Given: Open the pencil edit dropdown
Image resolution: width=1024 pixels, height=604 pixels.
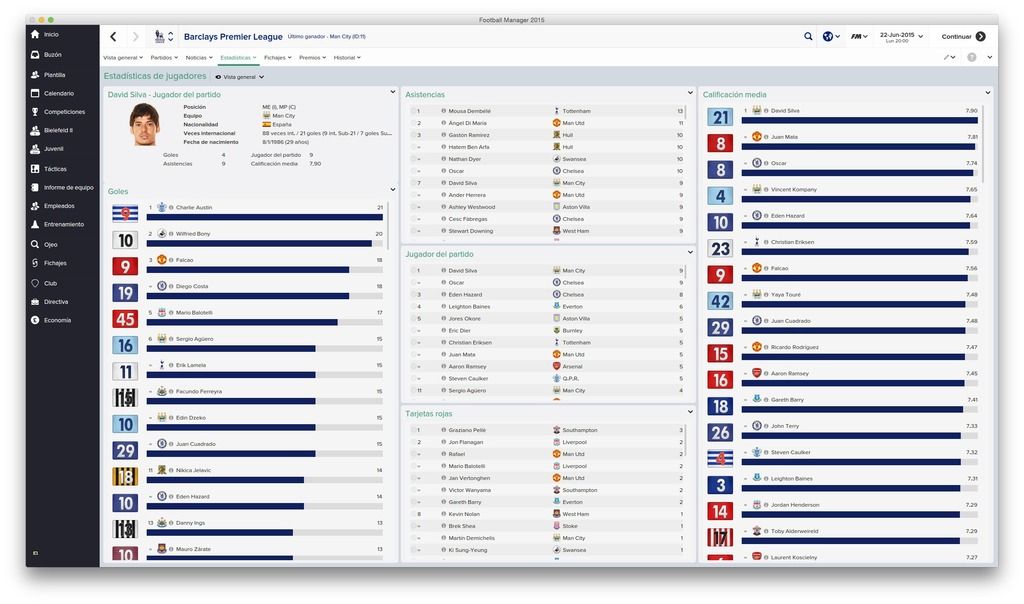Looking at the screenshot, I should (949, 57).
